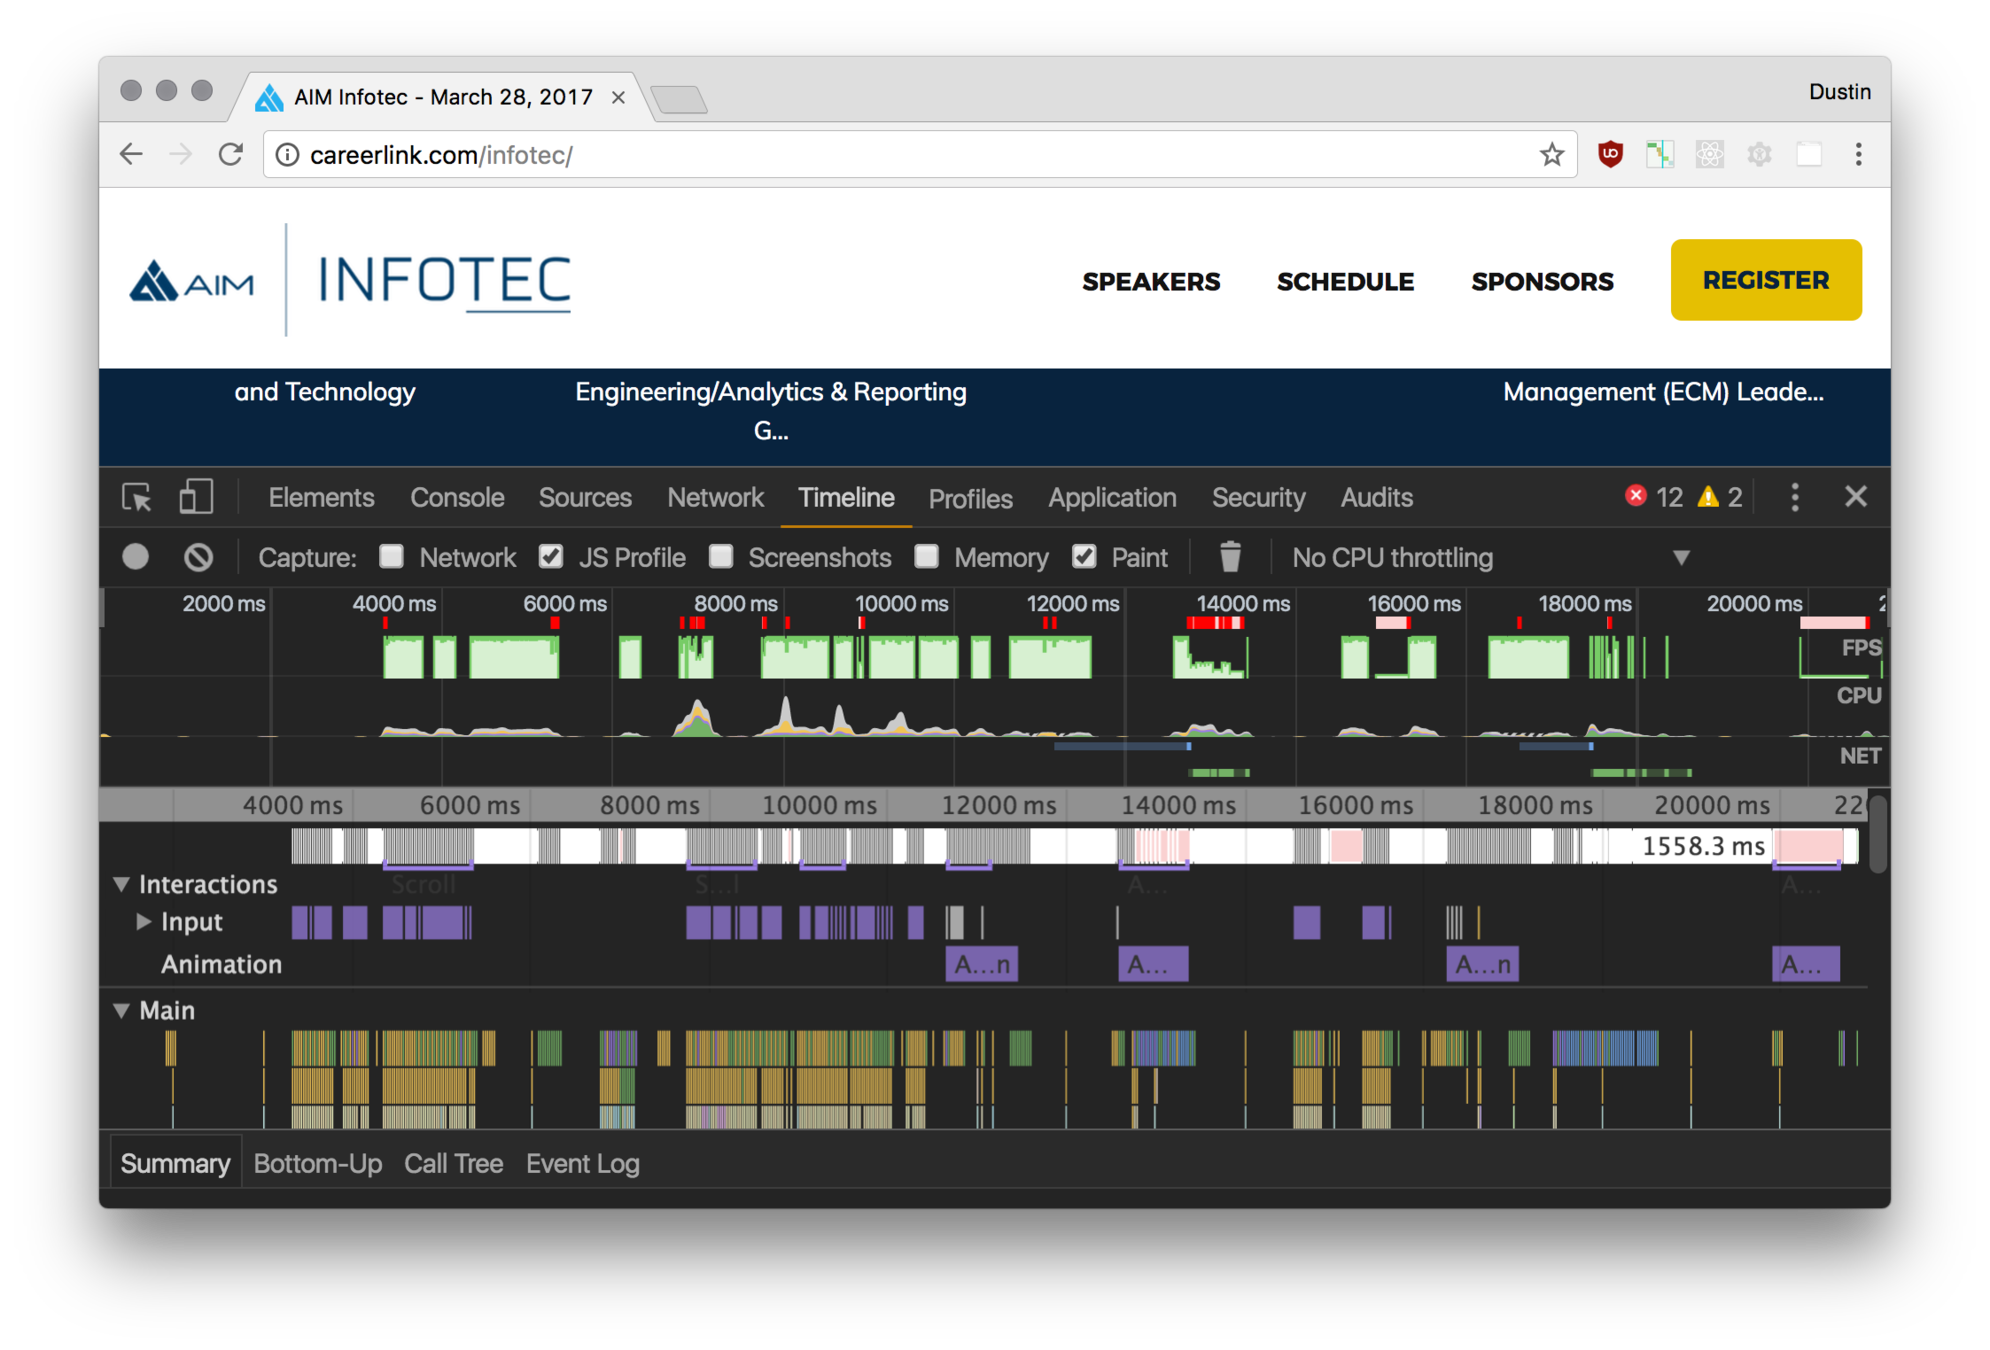Viewport: 1990px width, 1350px height.
Task: Click the yellow REGISTER button
Action: [1765, 280]
